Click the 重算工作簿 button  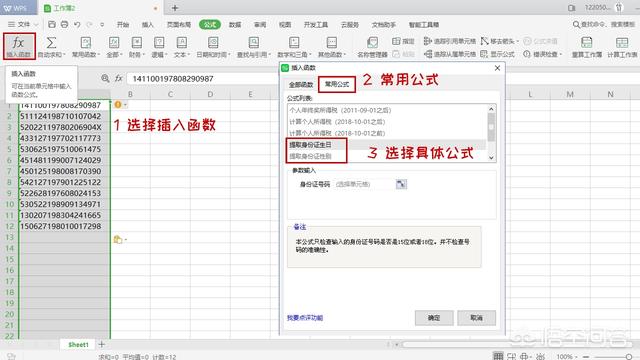click(587, 46)
